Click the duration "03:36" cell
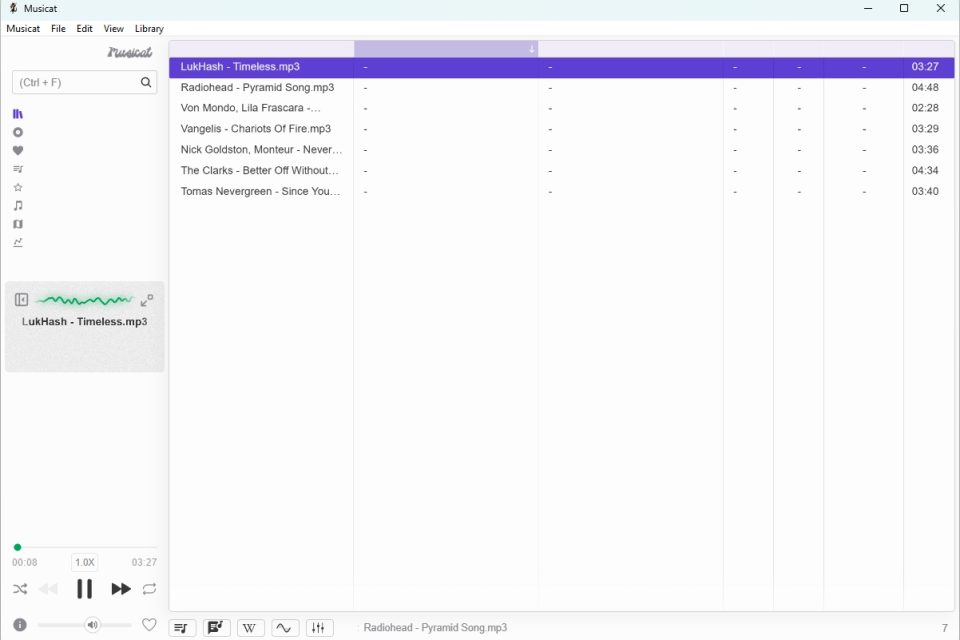This screenshot has width=960, height=640. (924, 149)
